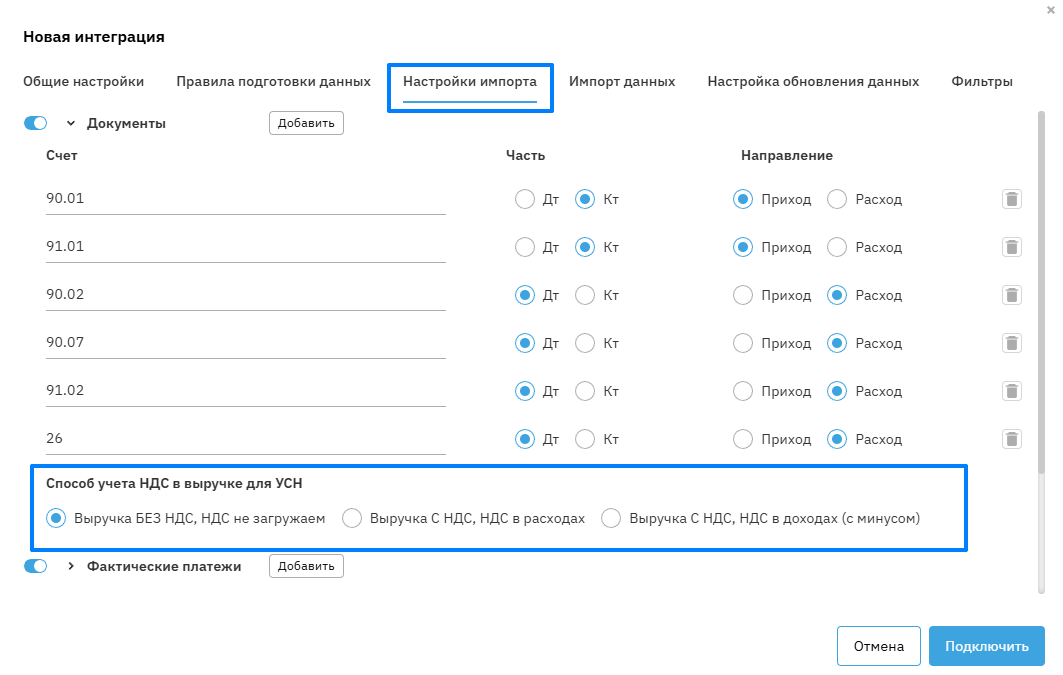Expand the Фактические платежи section
This screenshot has width=1063, height=675.
click(x=71, y=566)
